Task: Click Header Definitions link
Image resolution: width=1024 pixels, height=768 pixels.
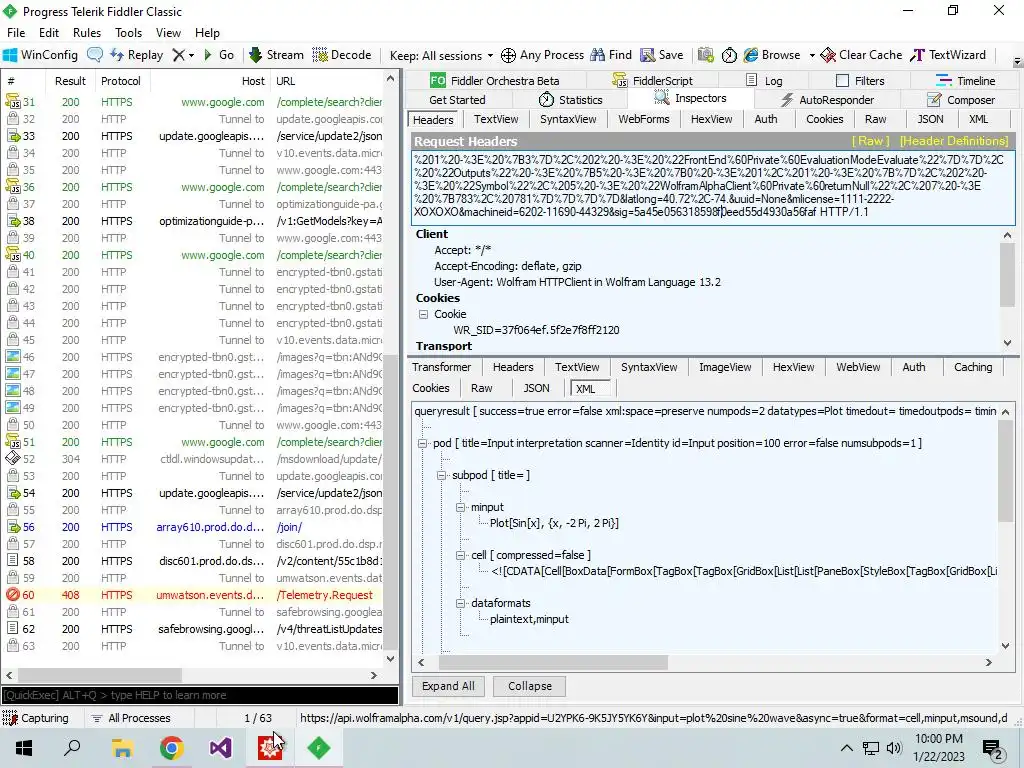Action: coord(953,141)
